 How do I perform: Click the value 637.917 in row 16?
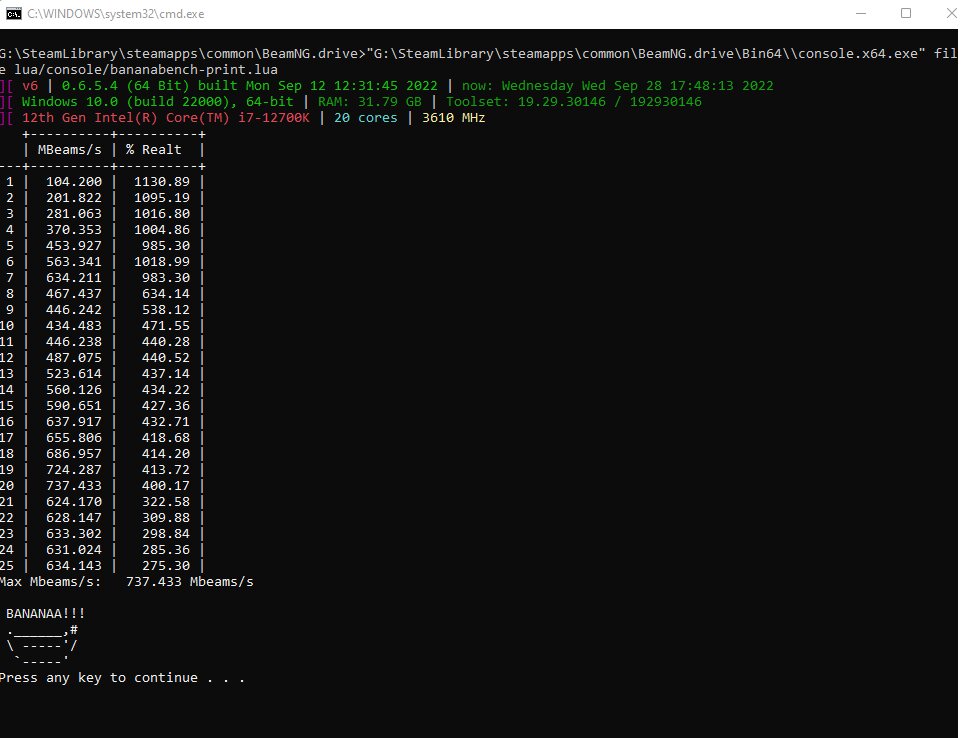(74, 421)
